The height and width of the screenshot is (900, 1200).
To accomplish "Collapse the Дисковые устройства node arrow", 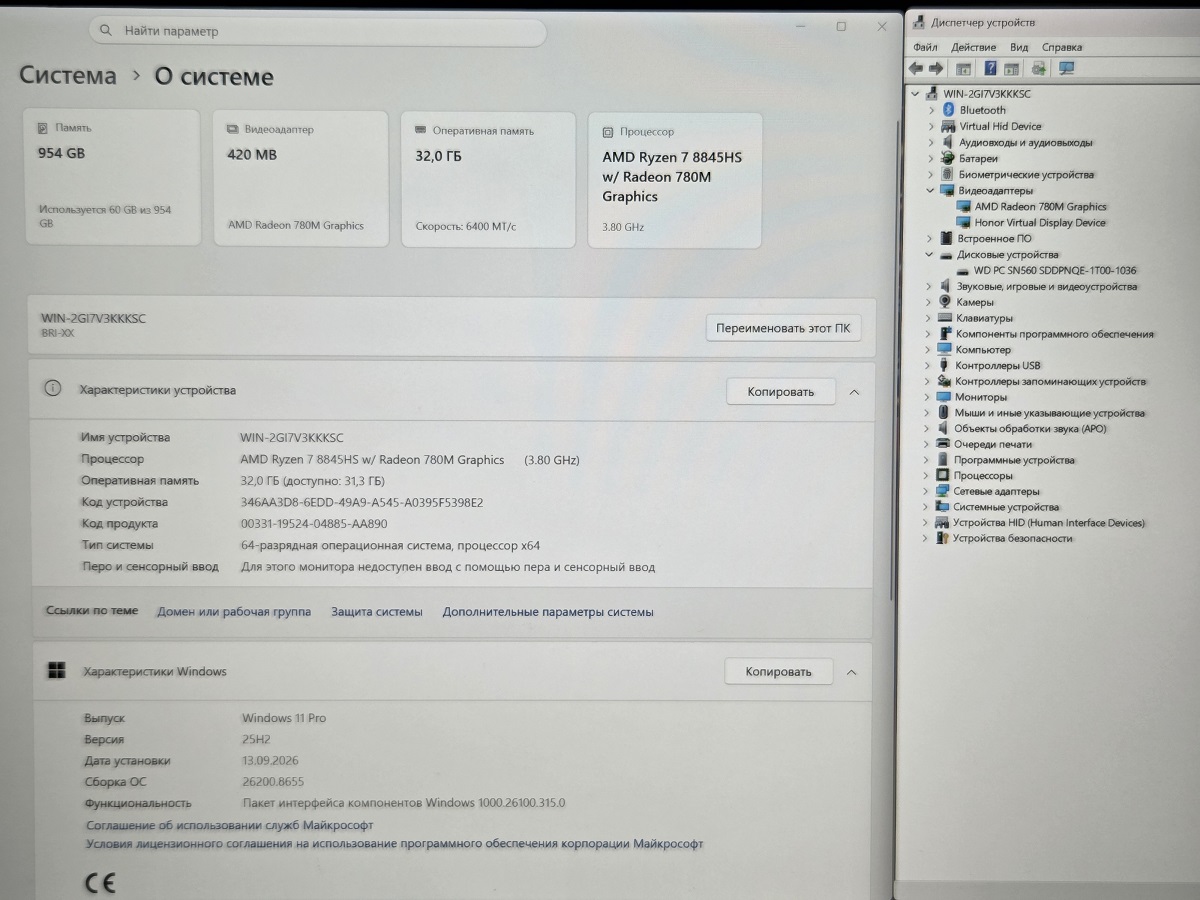I will [931, 254].
